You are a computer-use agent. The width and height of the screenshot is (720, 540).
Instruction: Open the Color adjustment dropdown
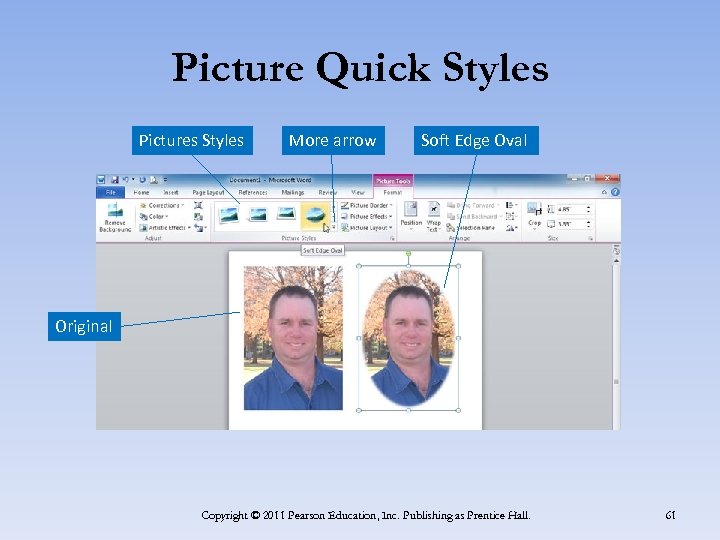tap(154, 216)
